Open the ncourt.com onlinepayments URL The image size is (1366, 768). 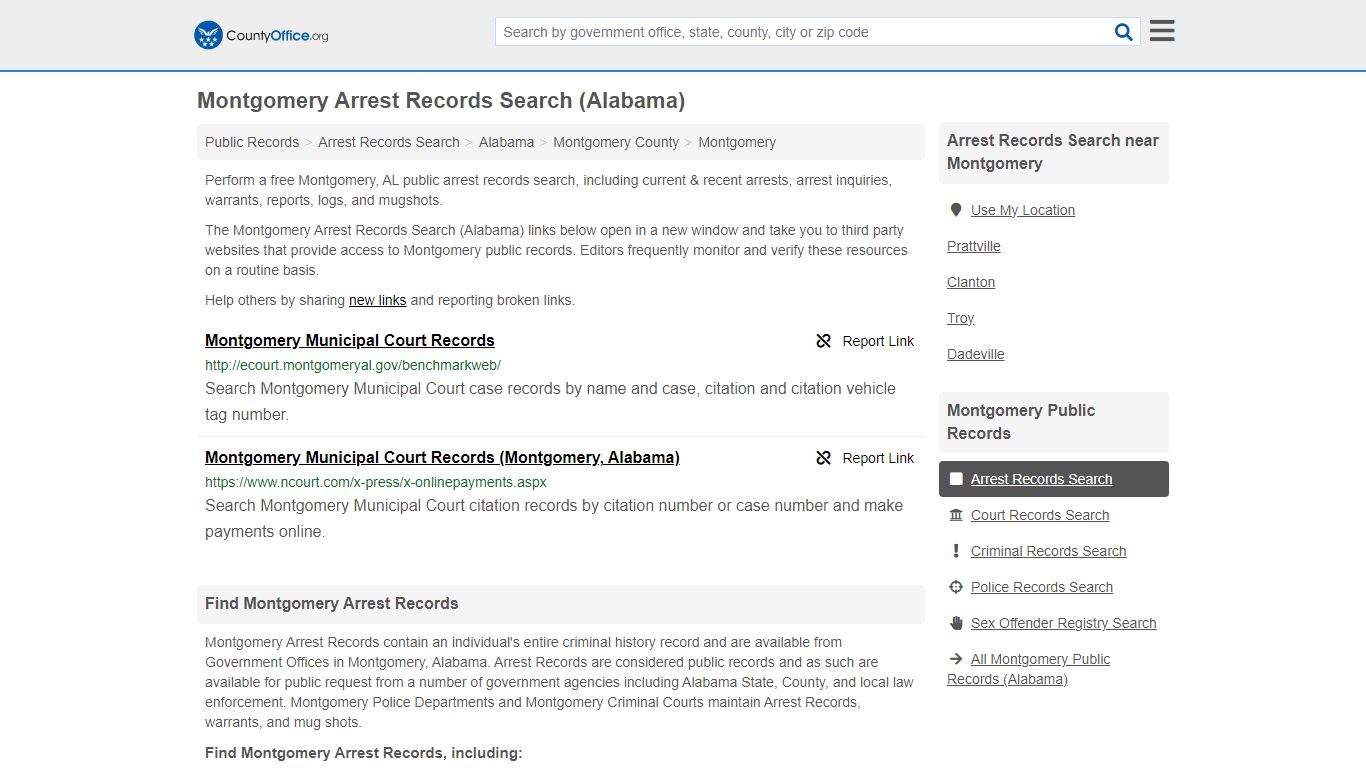click(376, 482)
